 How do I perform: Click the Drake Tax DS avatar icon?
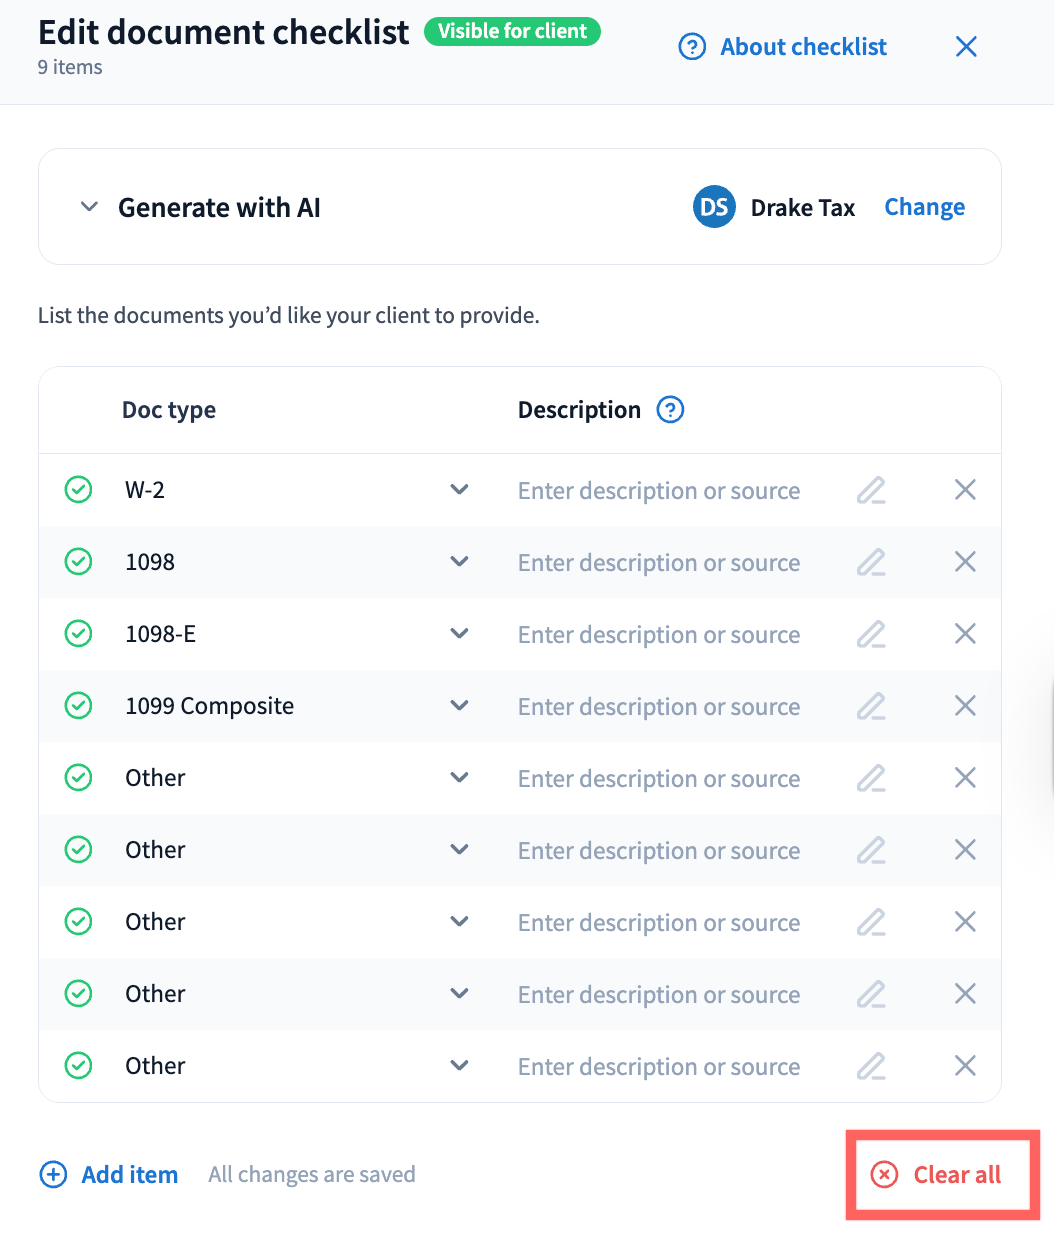(x=714, y=207)
